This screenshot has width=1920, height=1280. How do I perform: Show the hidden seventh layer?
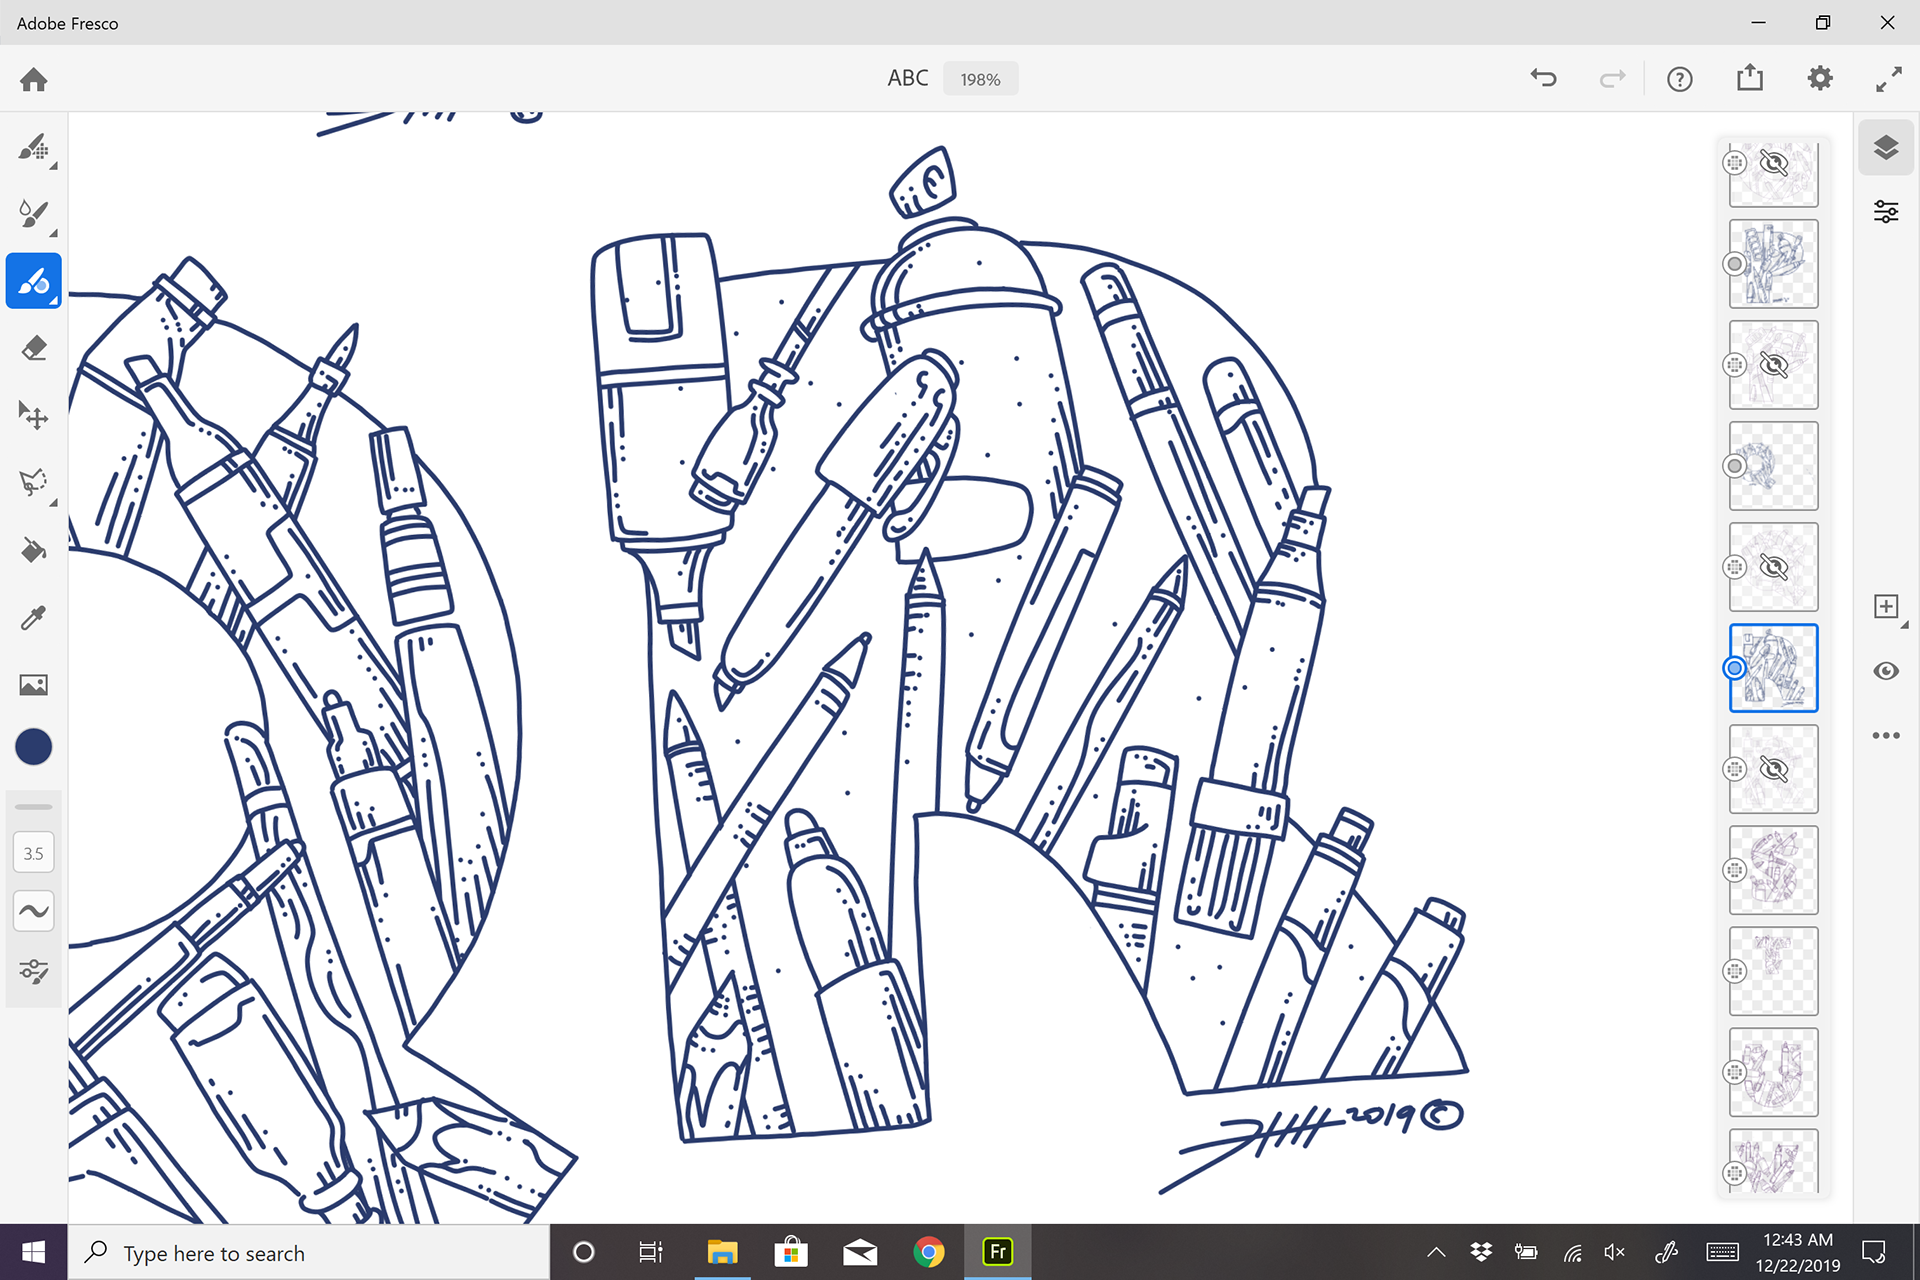tap(1774, 769)
